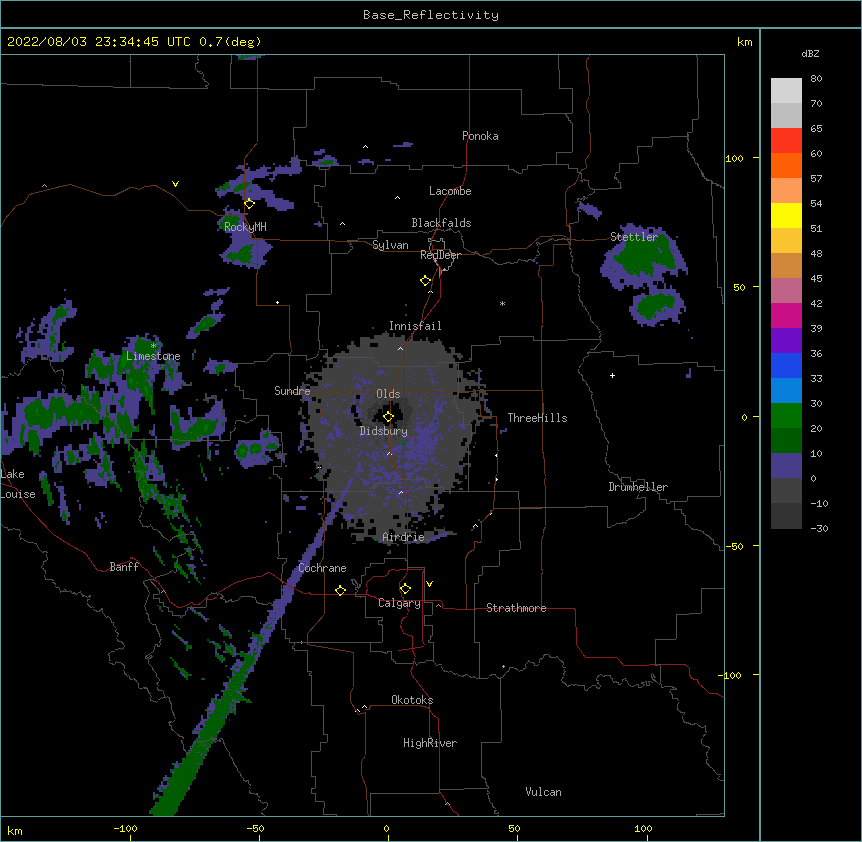Click the yellow marker over Calgary
This screenshot has height=842, width=862.
(405, 589)
